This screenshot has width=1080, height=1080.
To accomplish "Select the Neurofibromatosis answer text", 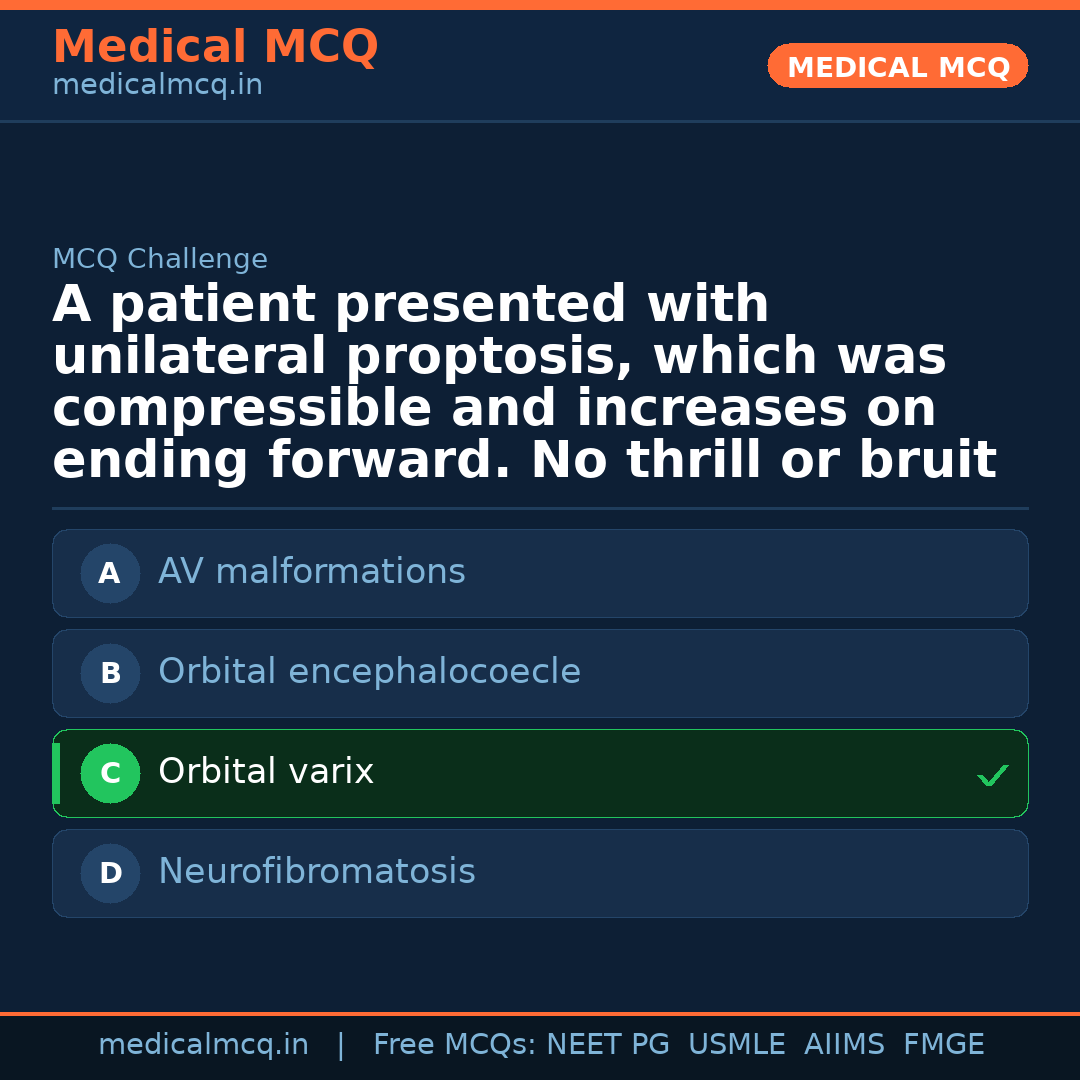I will coord(316,872).
